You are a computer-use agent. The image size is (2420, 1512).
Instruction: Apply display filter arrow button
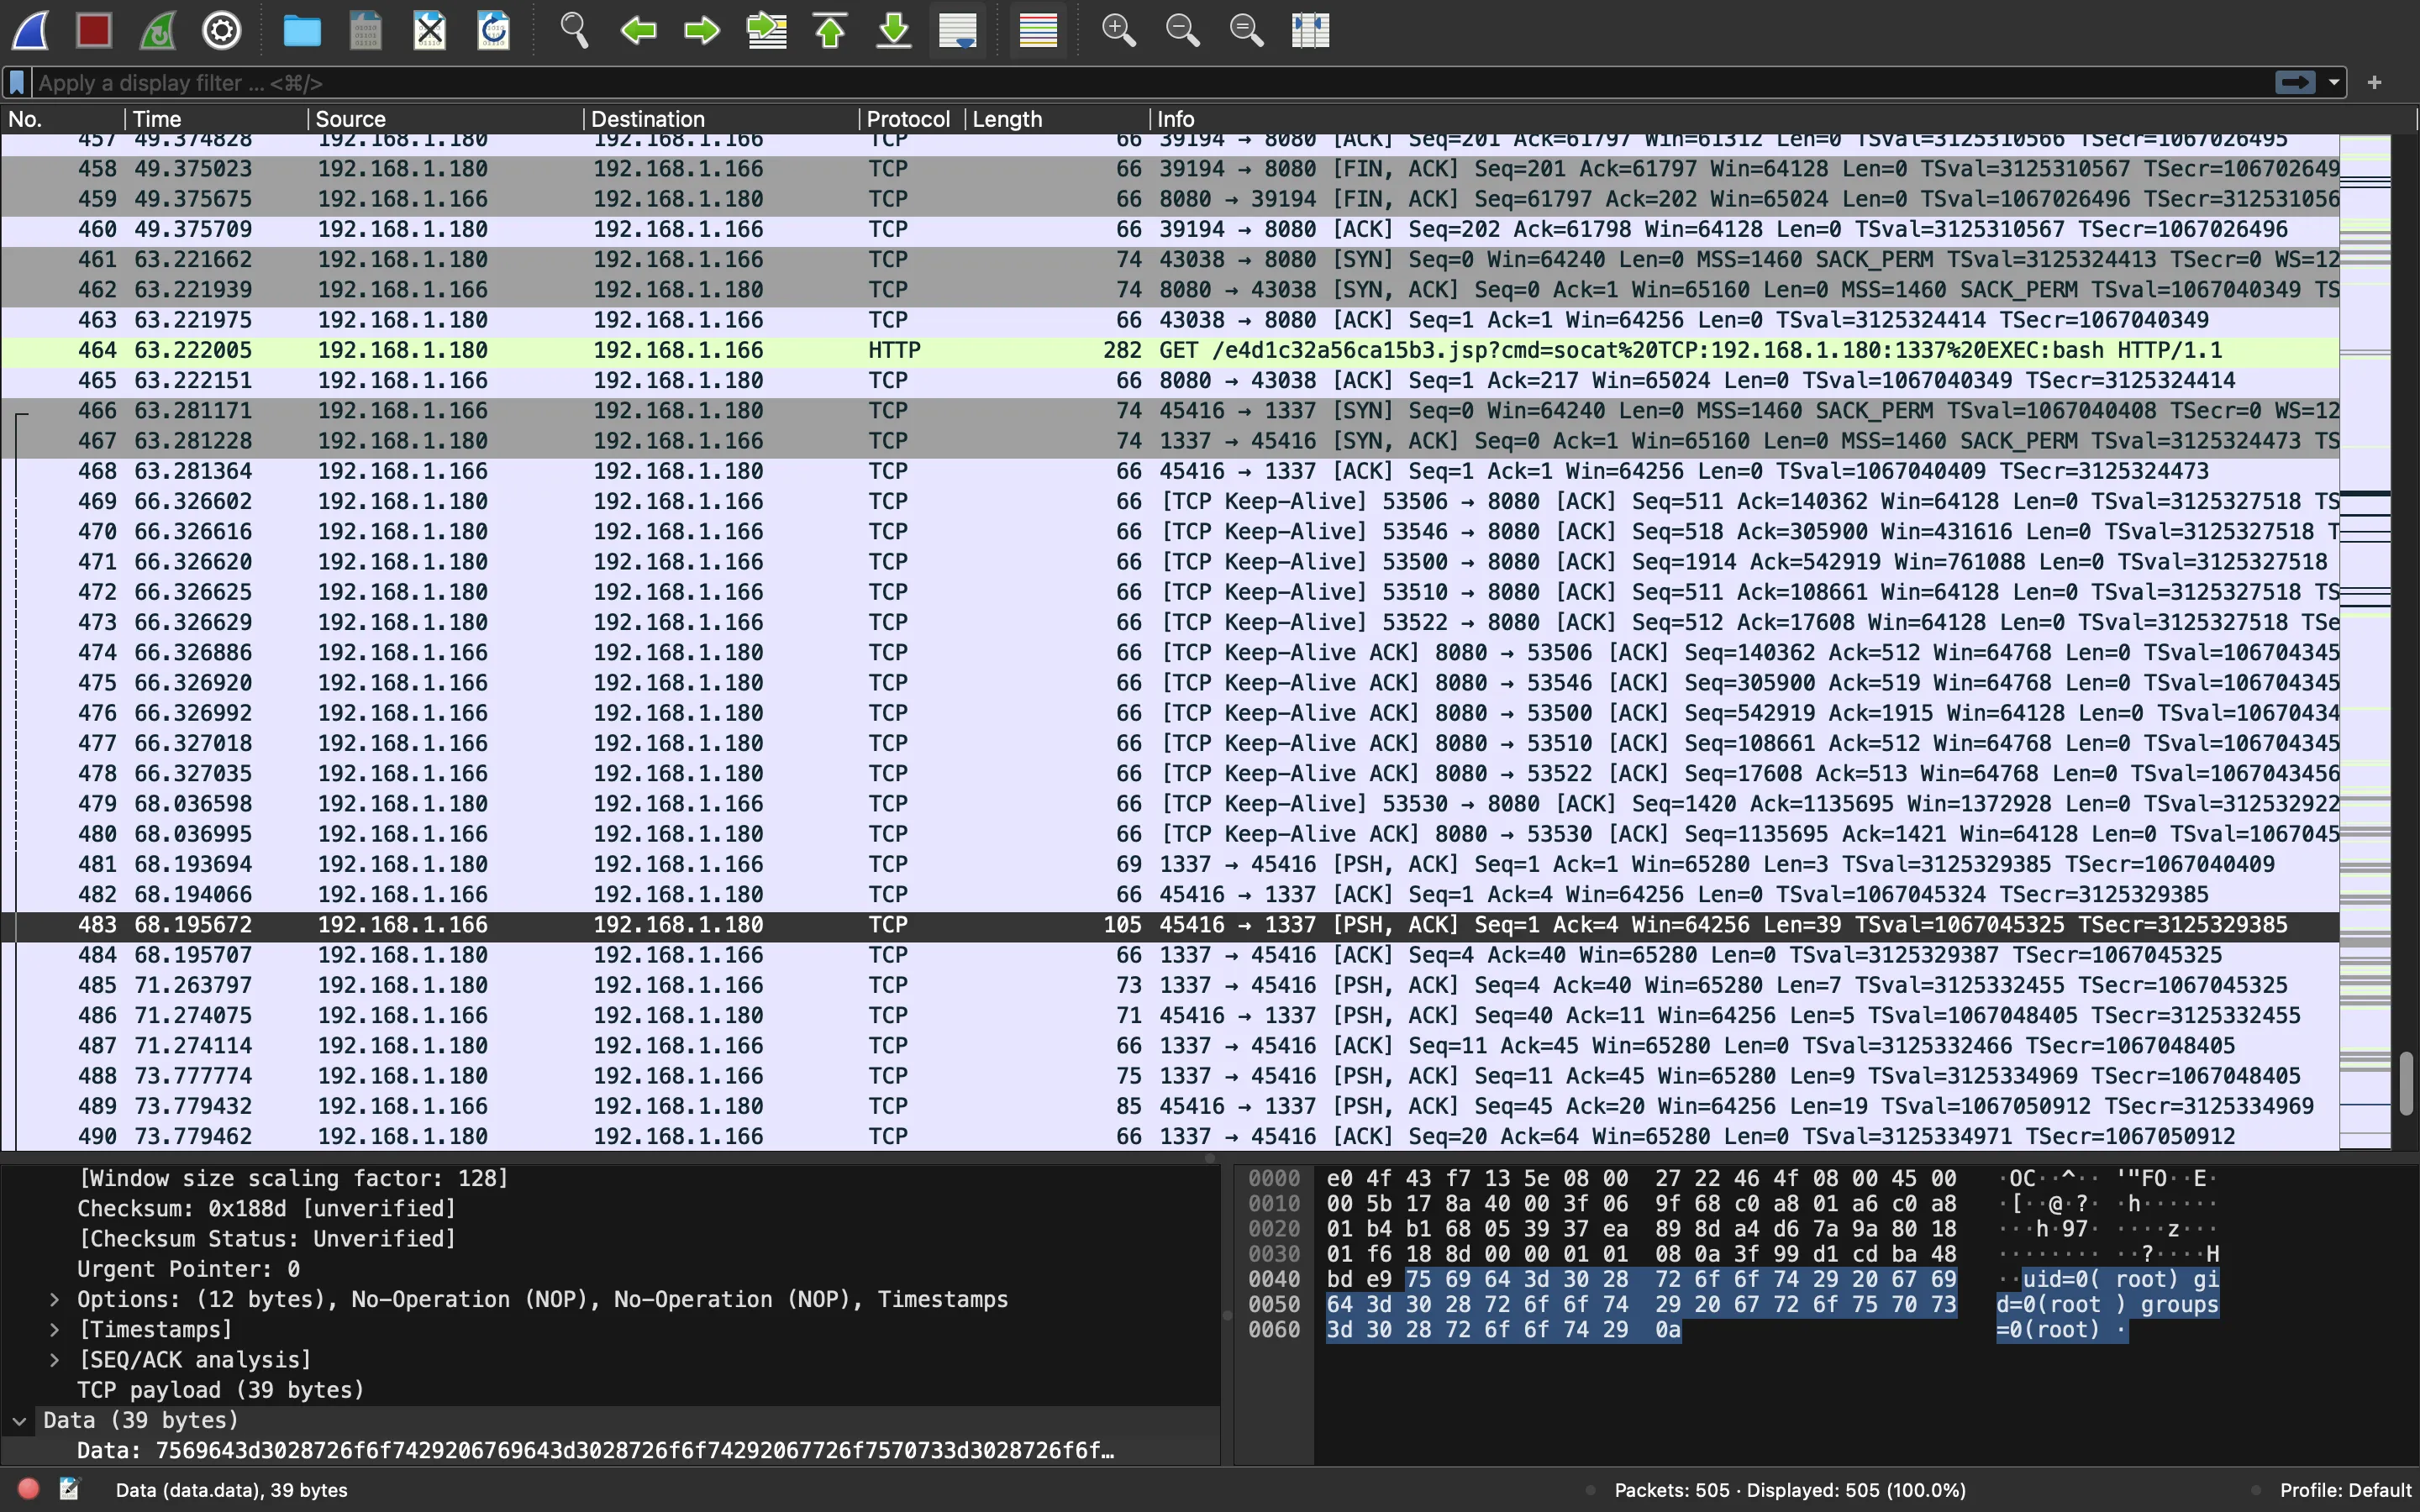[x=2295, y=82]
